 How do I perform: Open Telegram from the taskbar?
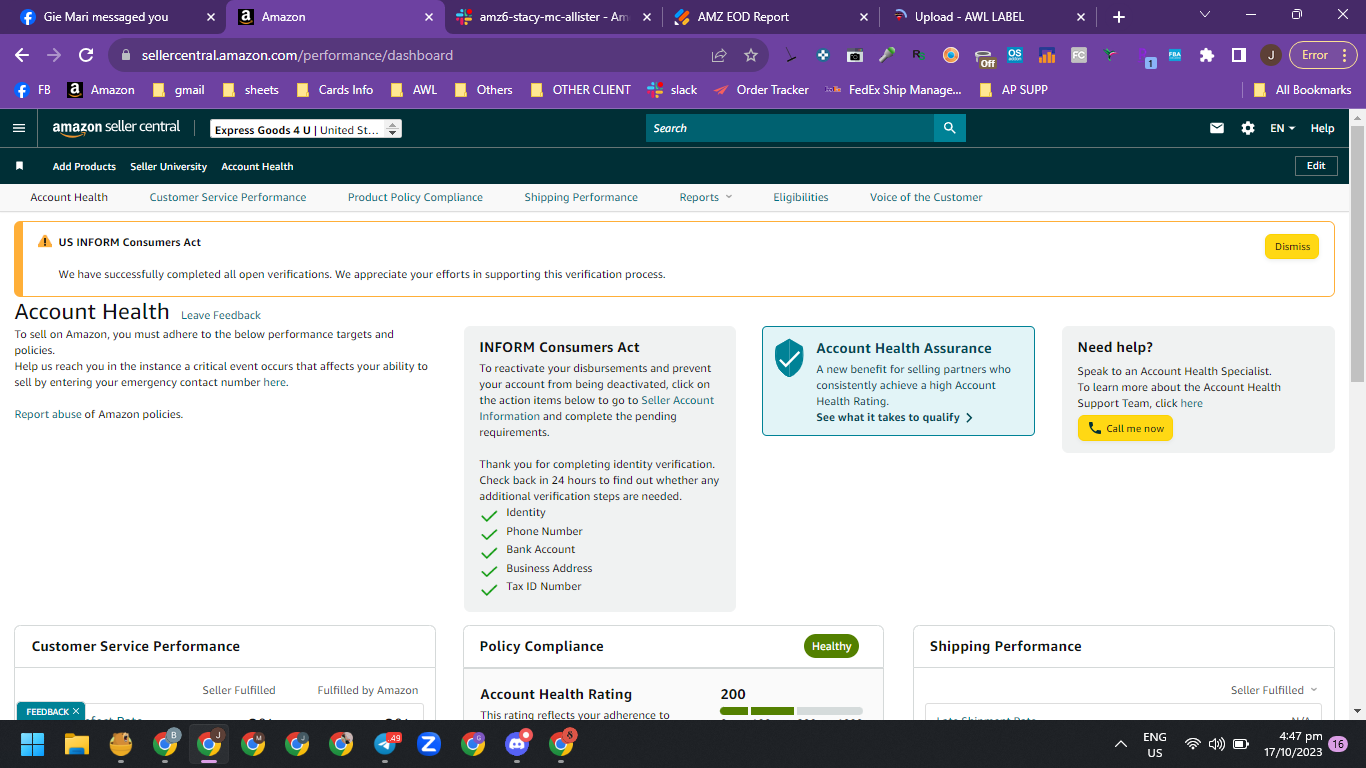385,744
